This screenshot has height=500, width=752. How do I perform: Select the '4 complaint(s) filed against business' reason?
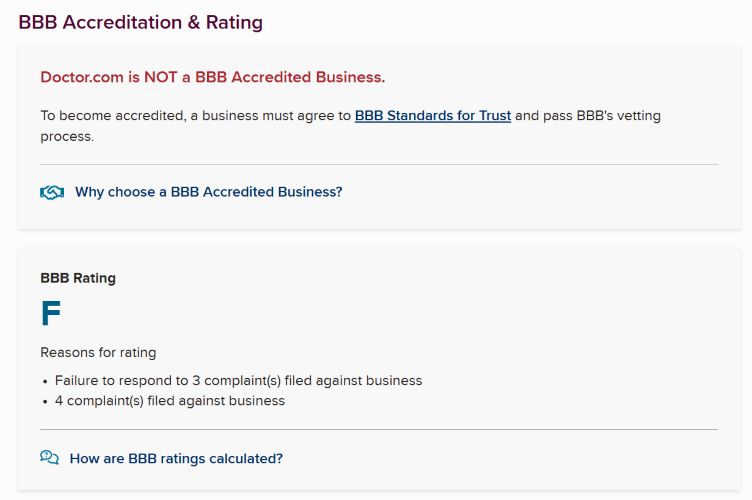(x=170, y=401)
